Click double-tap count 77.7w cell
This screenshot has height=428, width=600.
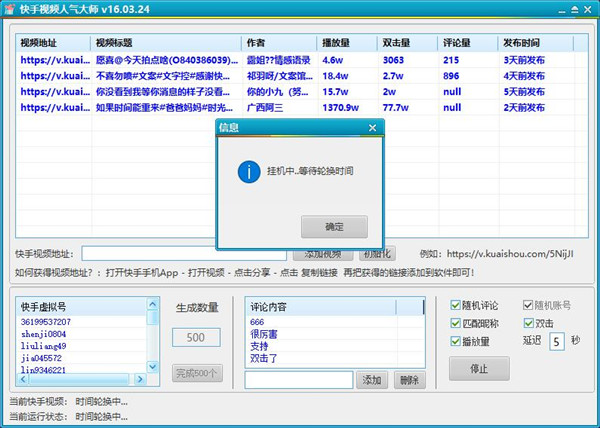tap(396, 108)
